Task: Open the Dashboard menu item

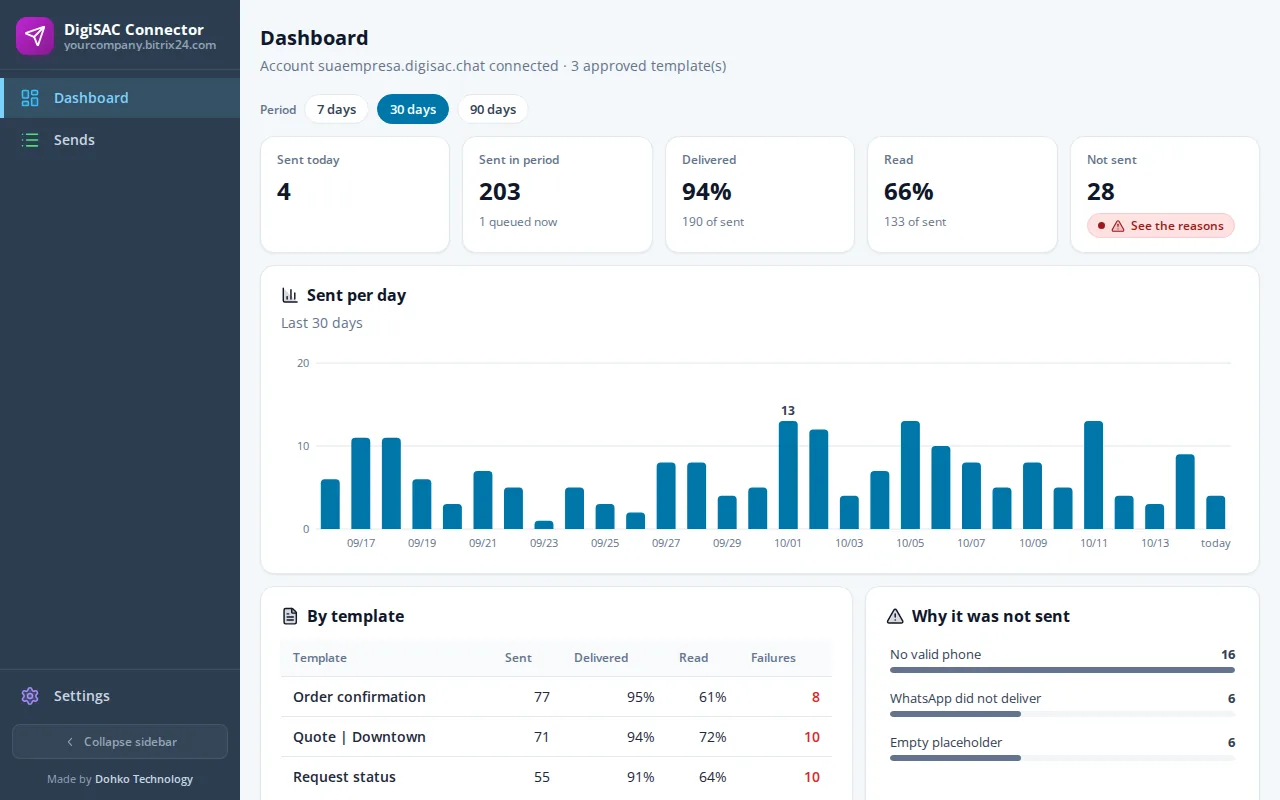Action: point(120,98)
